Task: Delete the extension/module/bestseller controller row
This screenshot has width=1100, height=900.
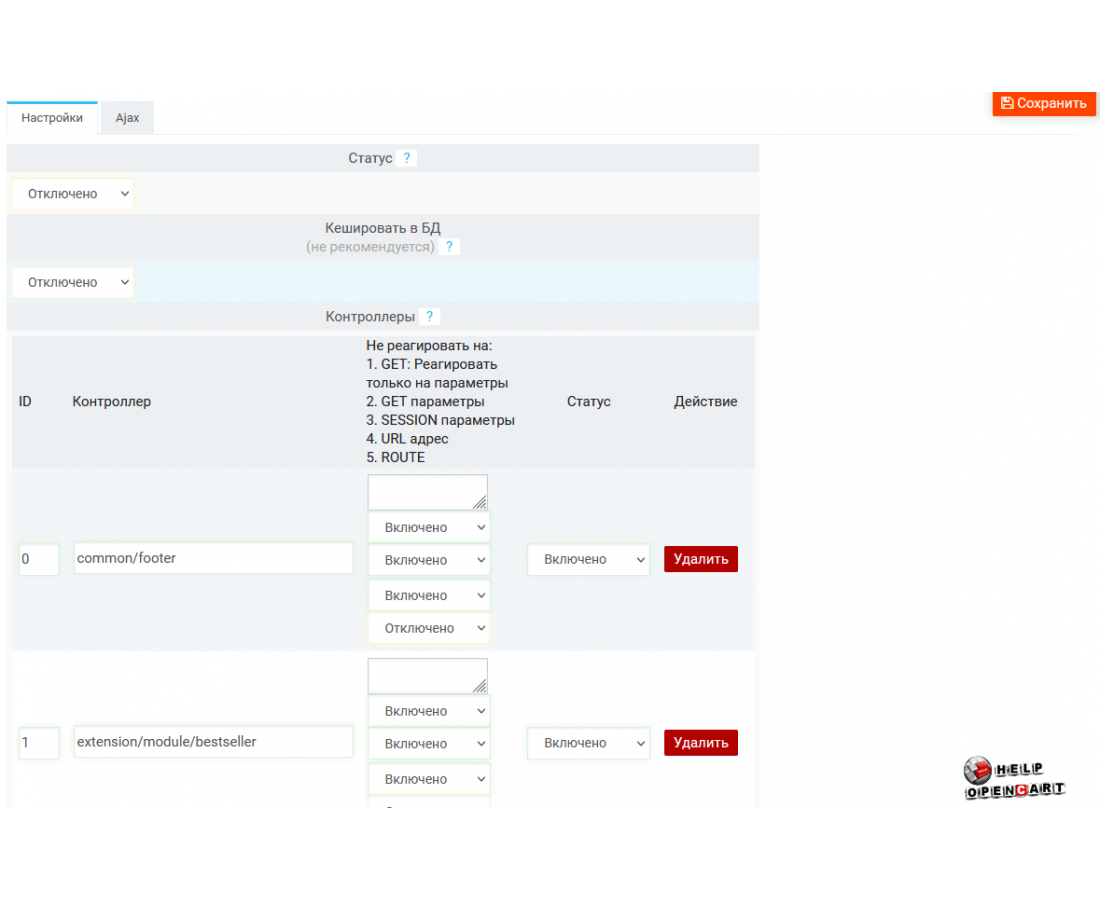Action: [x=700, y=743]
